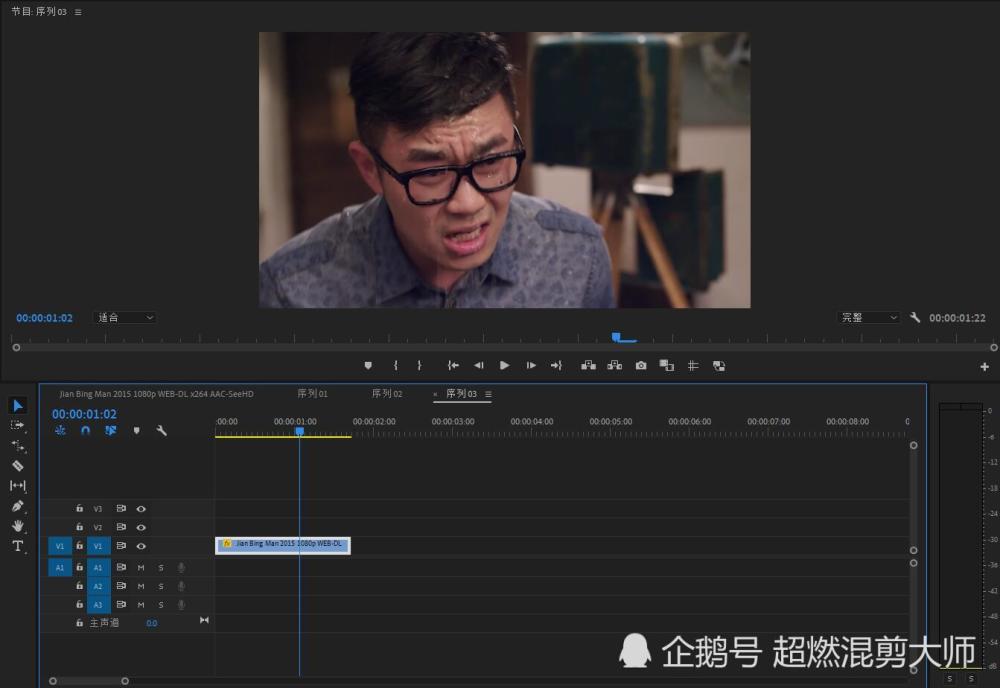Viewport: 1000px width, 688px height.
Task: Toggle V3 track visibility eye
Action: pyautogui.click(x=141, y=509)
